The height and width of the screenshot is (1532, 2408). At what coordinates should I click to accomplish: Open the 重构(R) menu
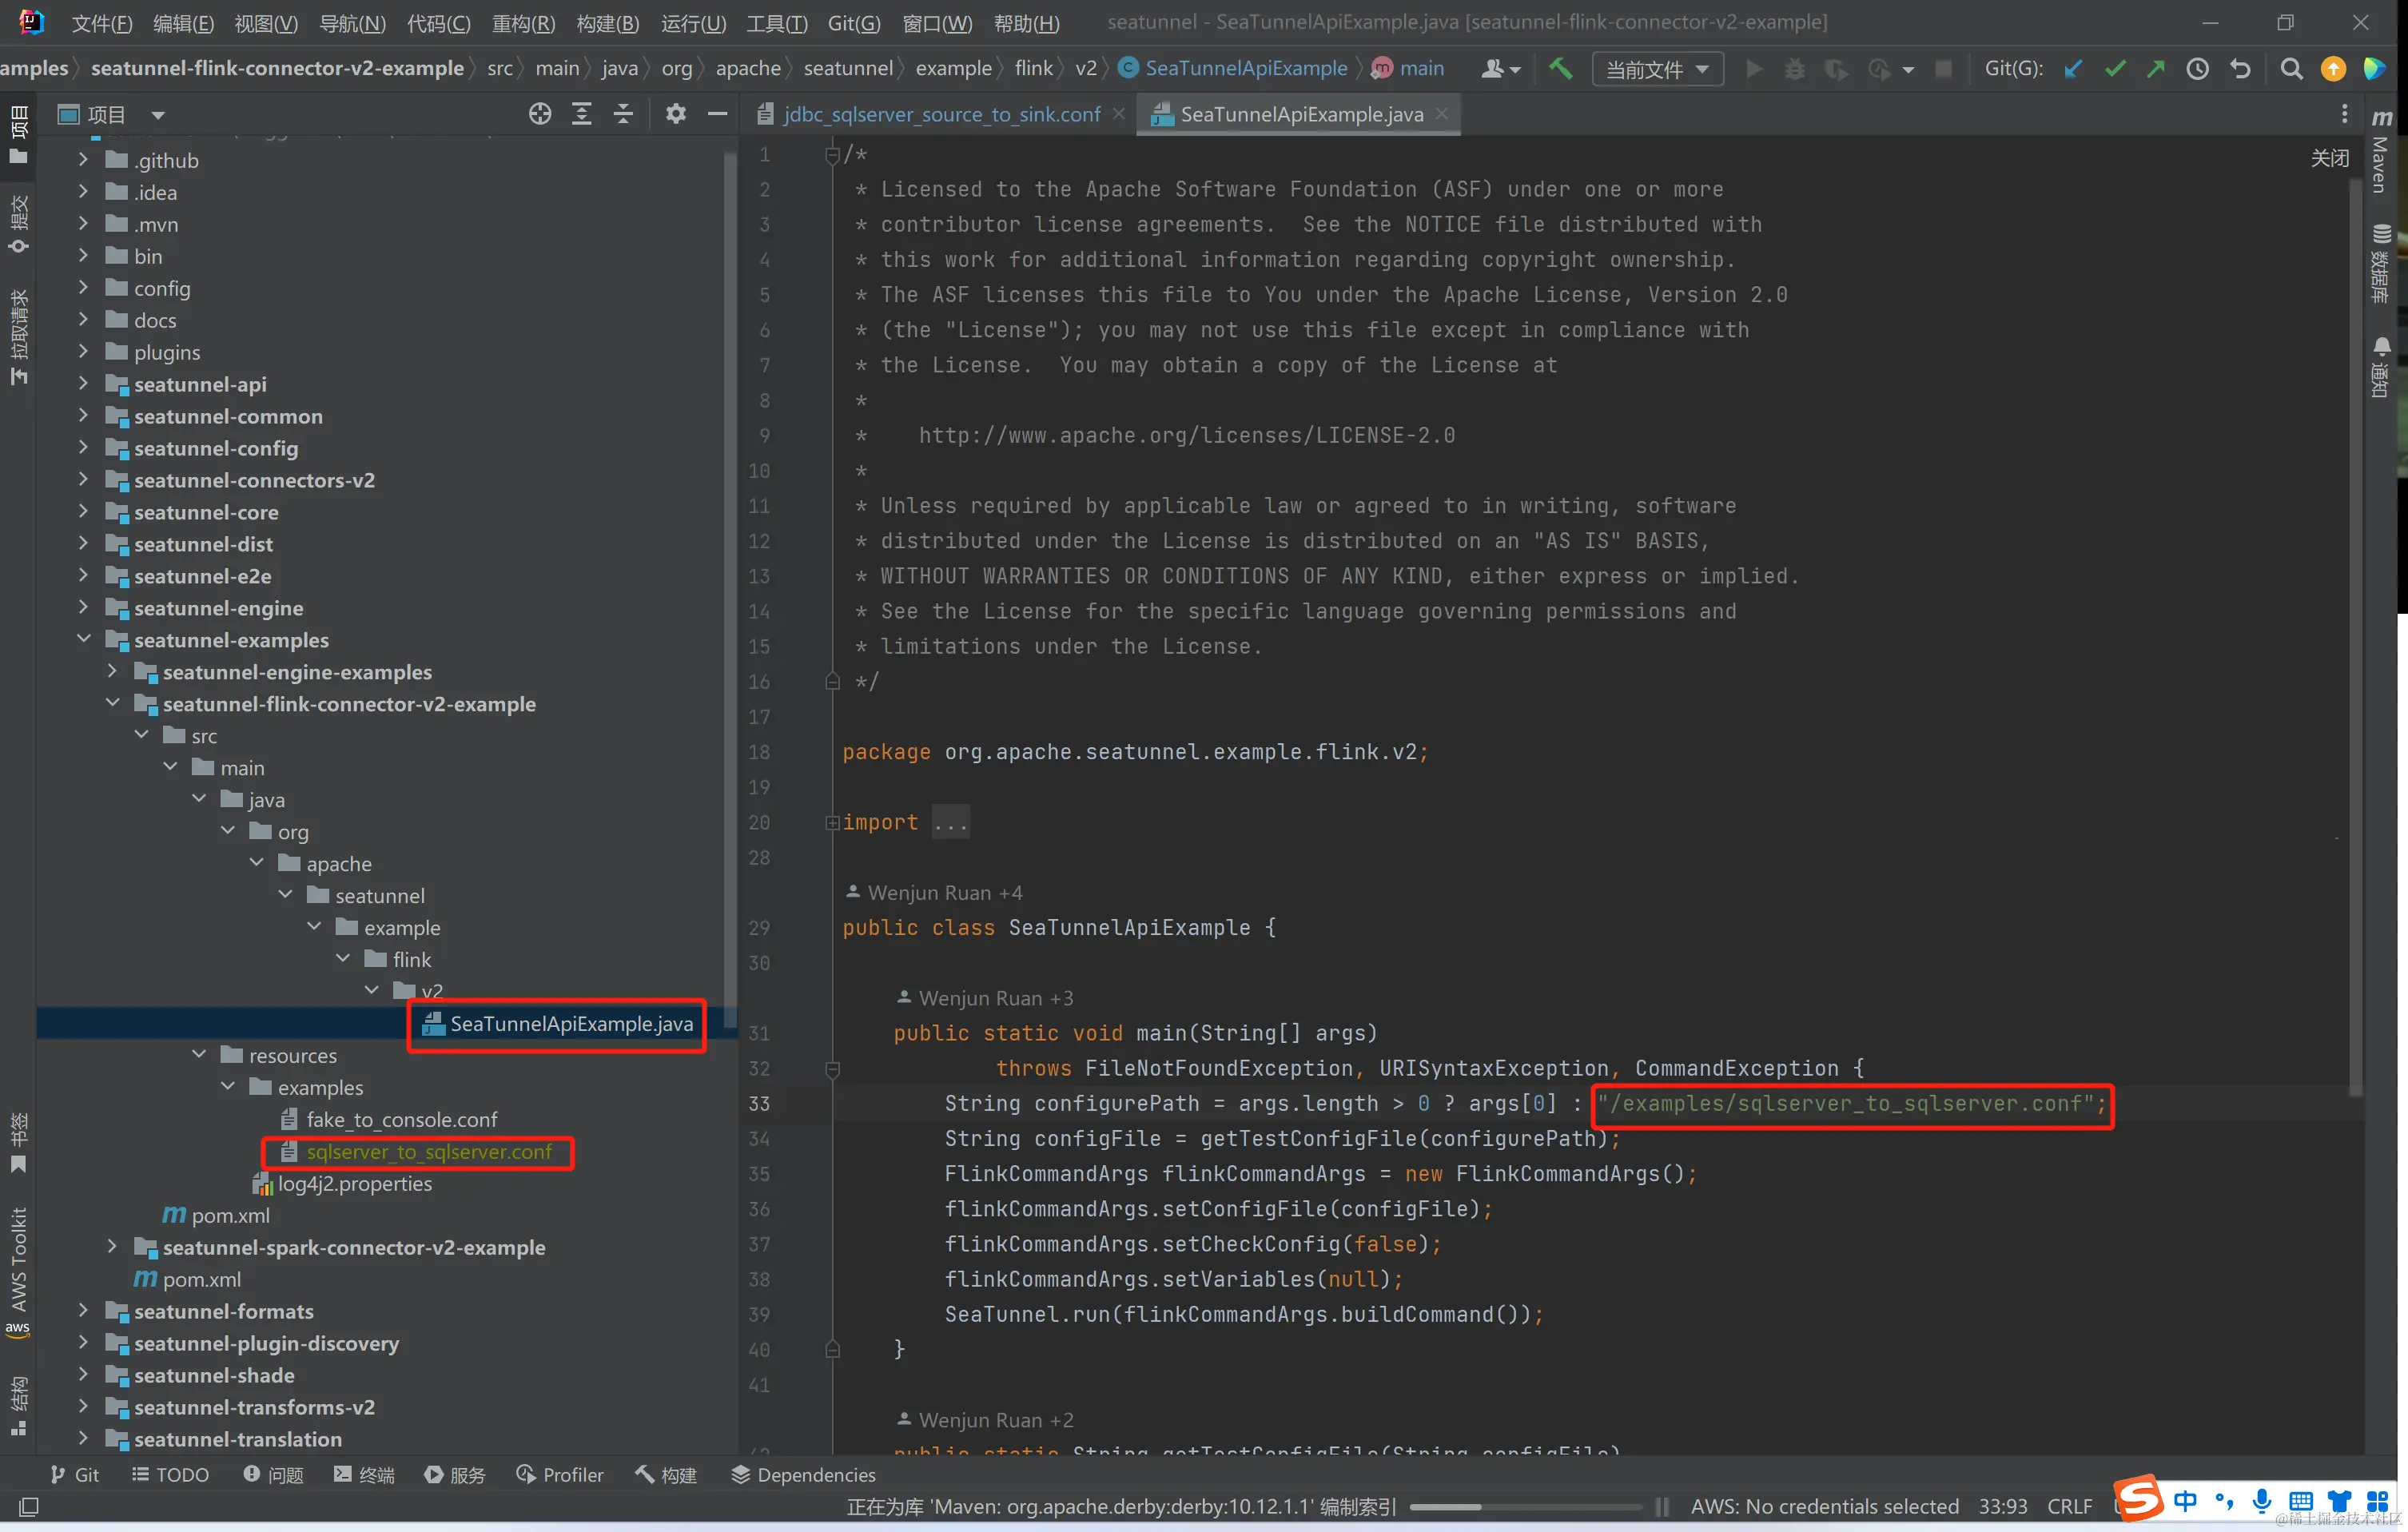pyautogui.click(x=523, y=22)
